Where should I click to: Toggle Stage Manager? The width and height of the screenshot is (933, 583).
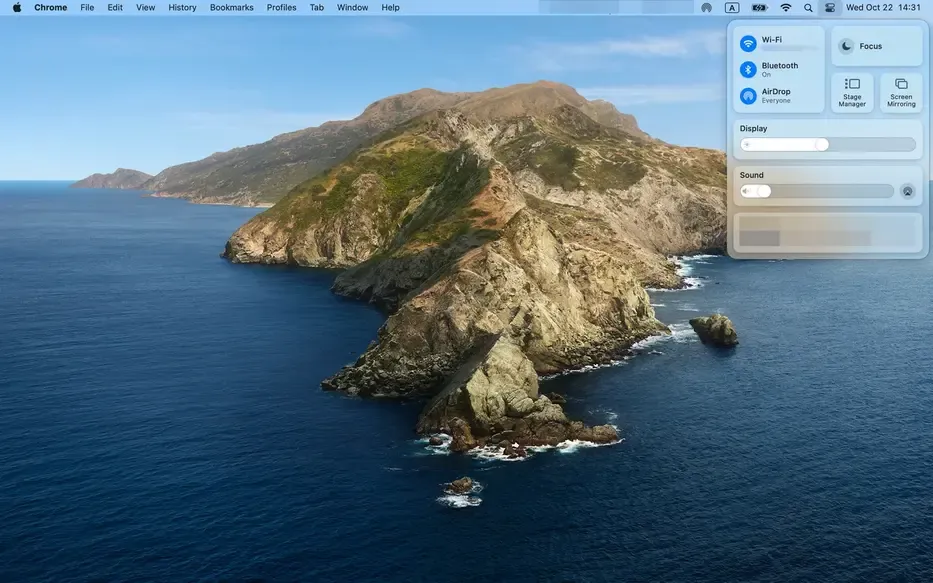[x=852, y=93]
